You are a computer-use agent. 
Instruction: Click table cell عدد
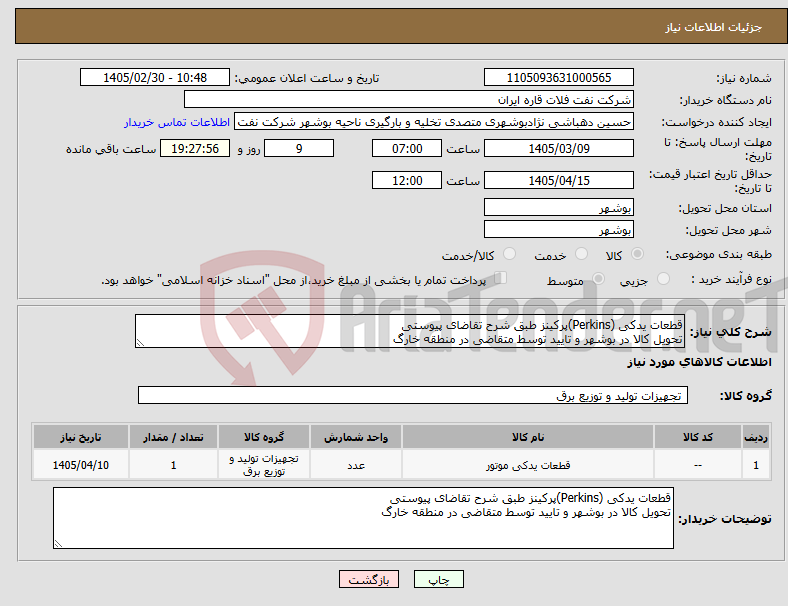tap(356, 465)
